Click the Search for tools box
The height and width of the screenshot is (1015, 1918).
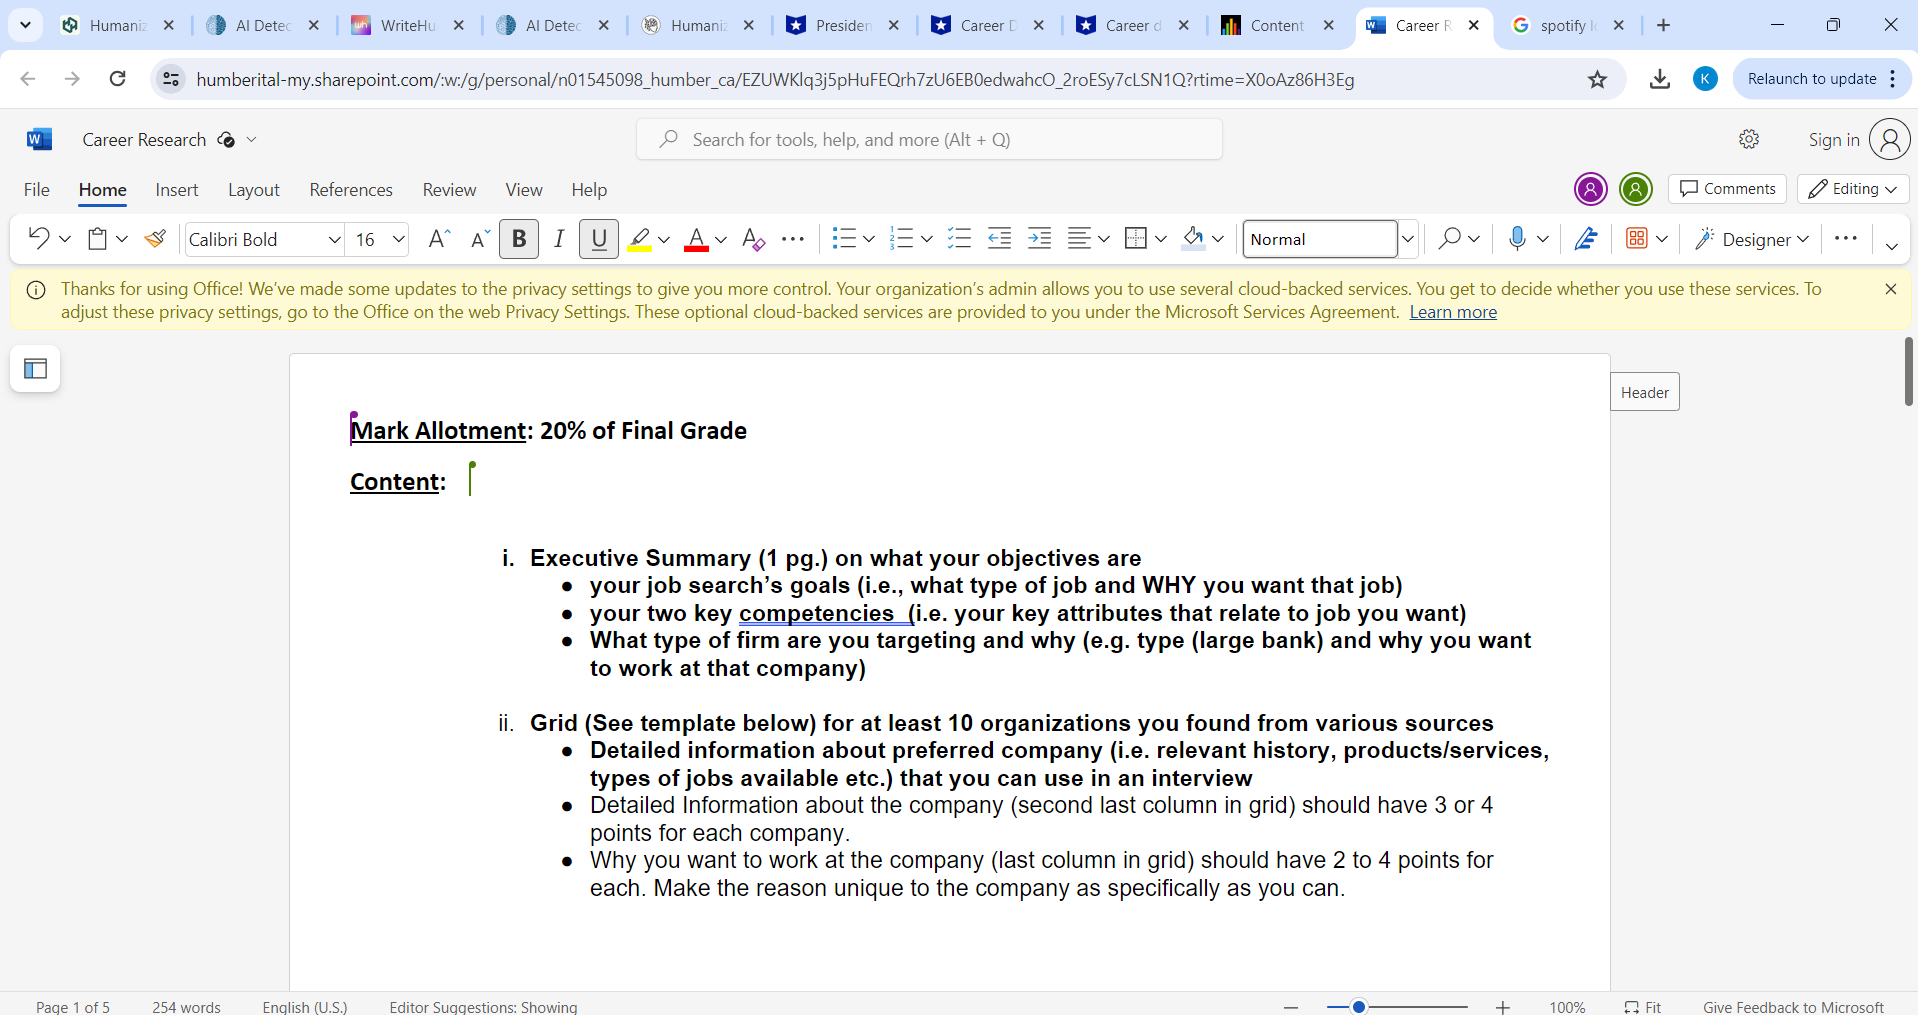pyautogui.click(x=929, y=140)
